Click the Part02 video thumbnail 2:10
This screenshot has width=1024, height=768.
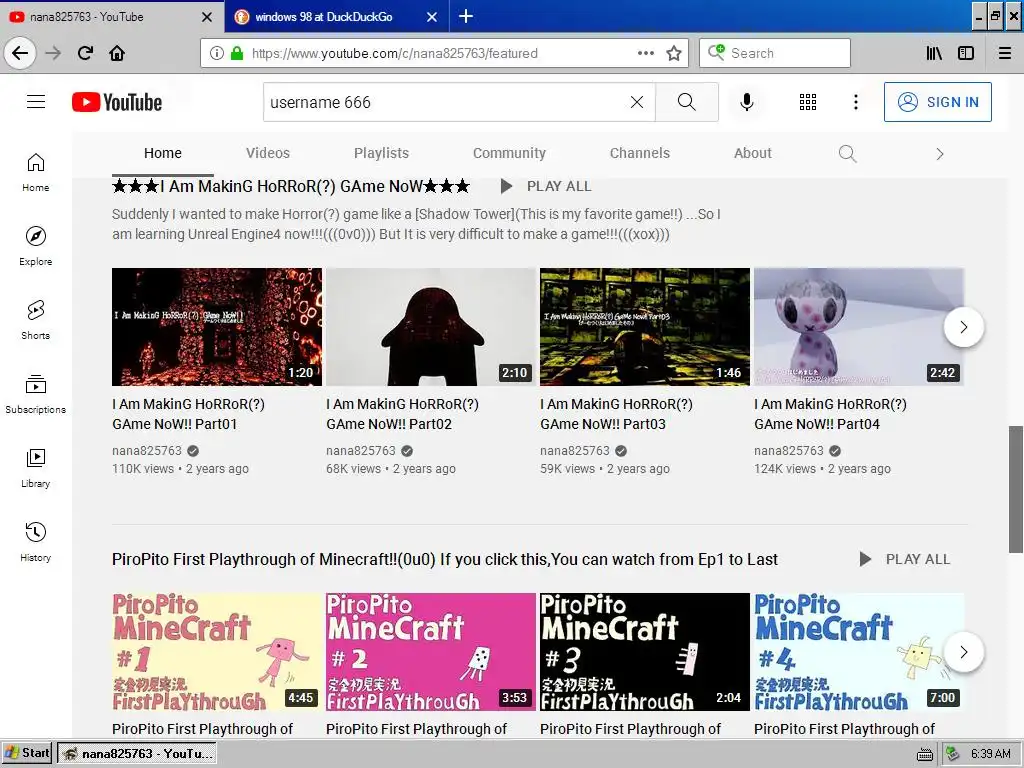click(430, 327)
